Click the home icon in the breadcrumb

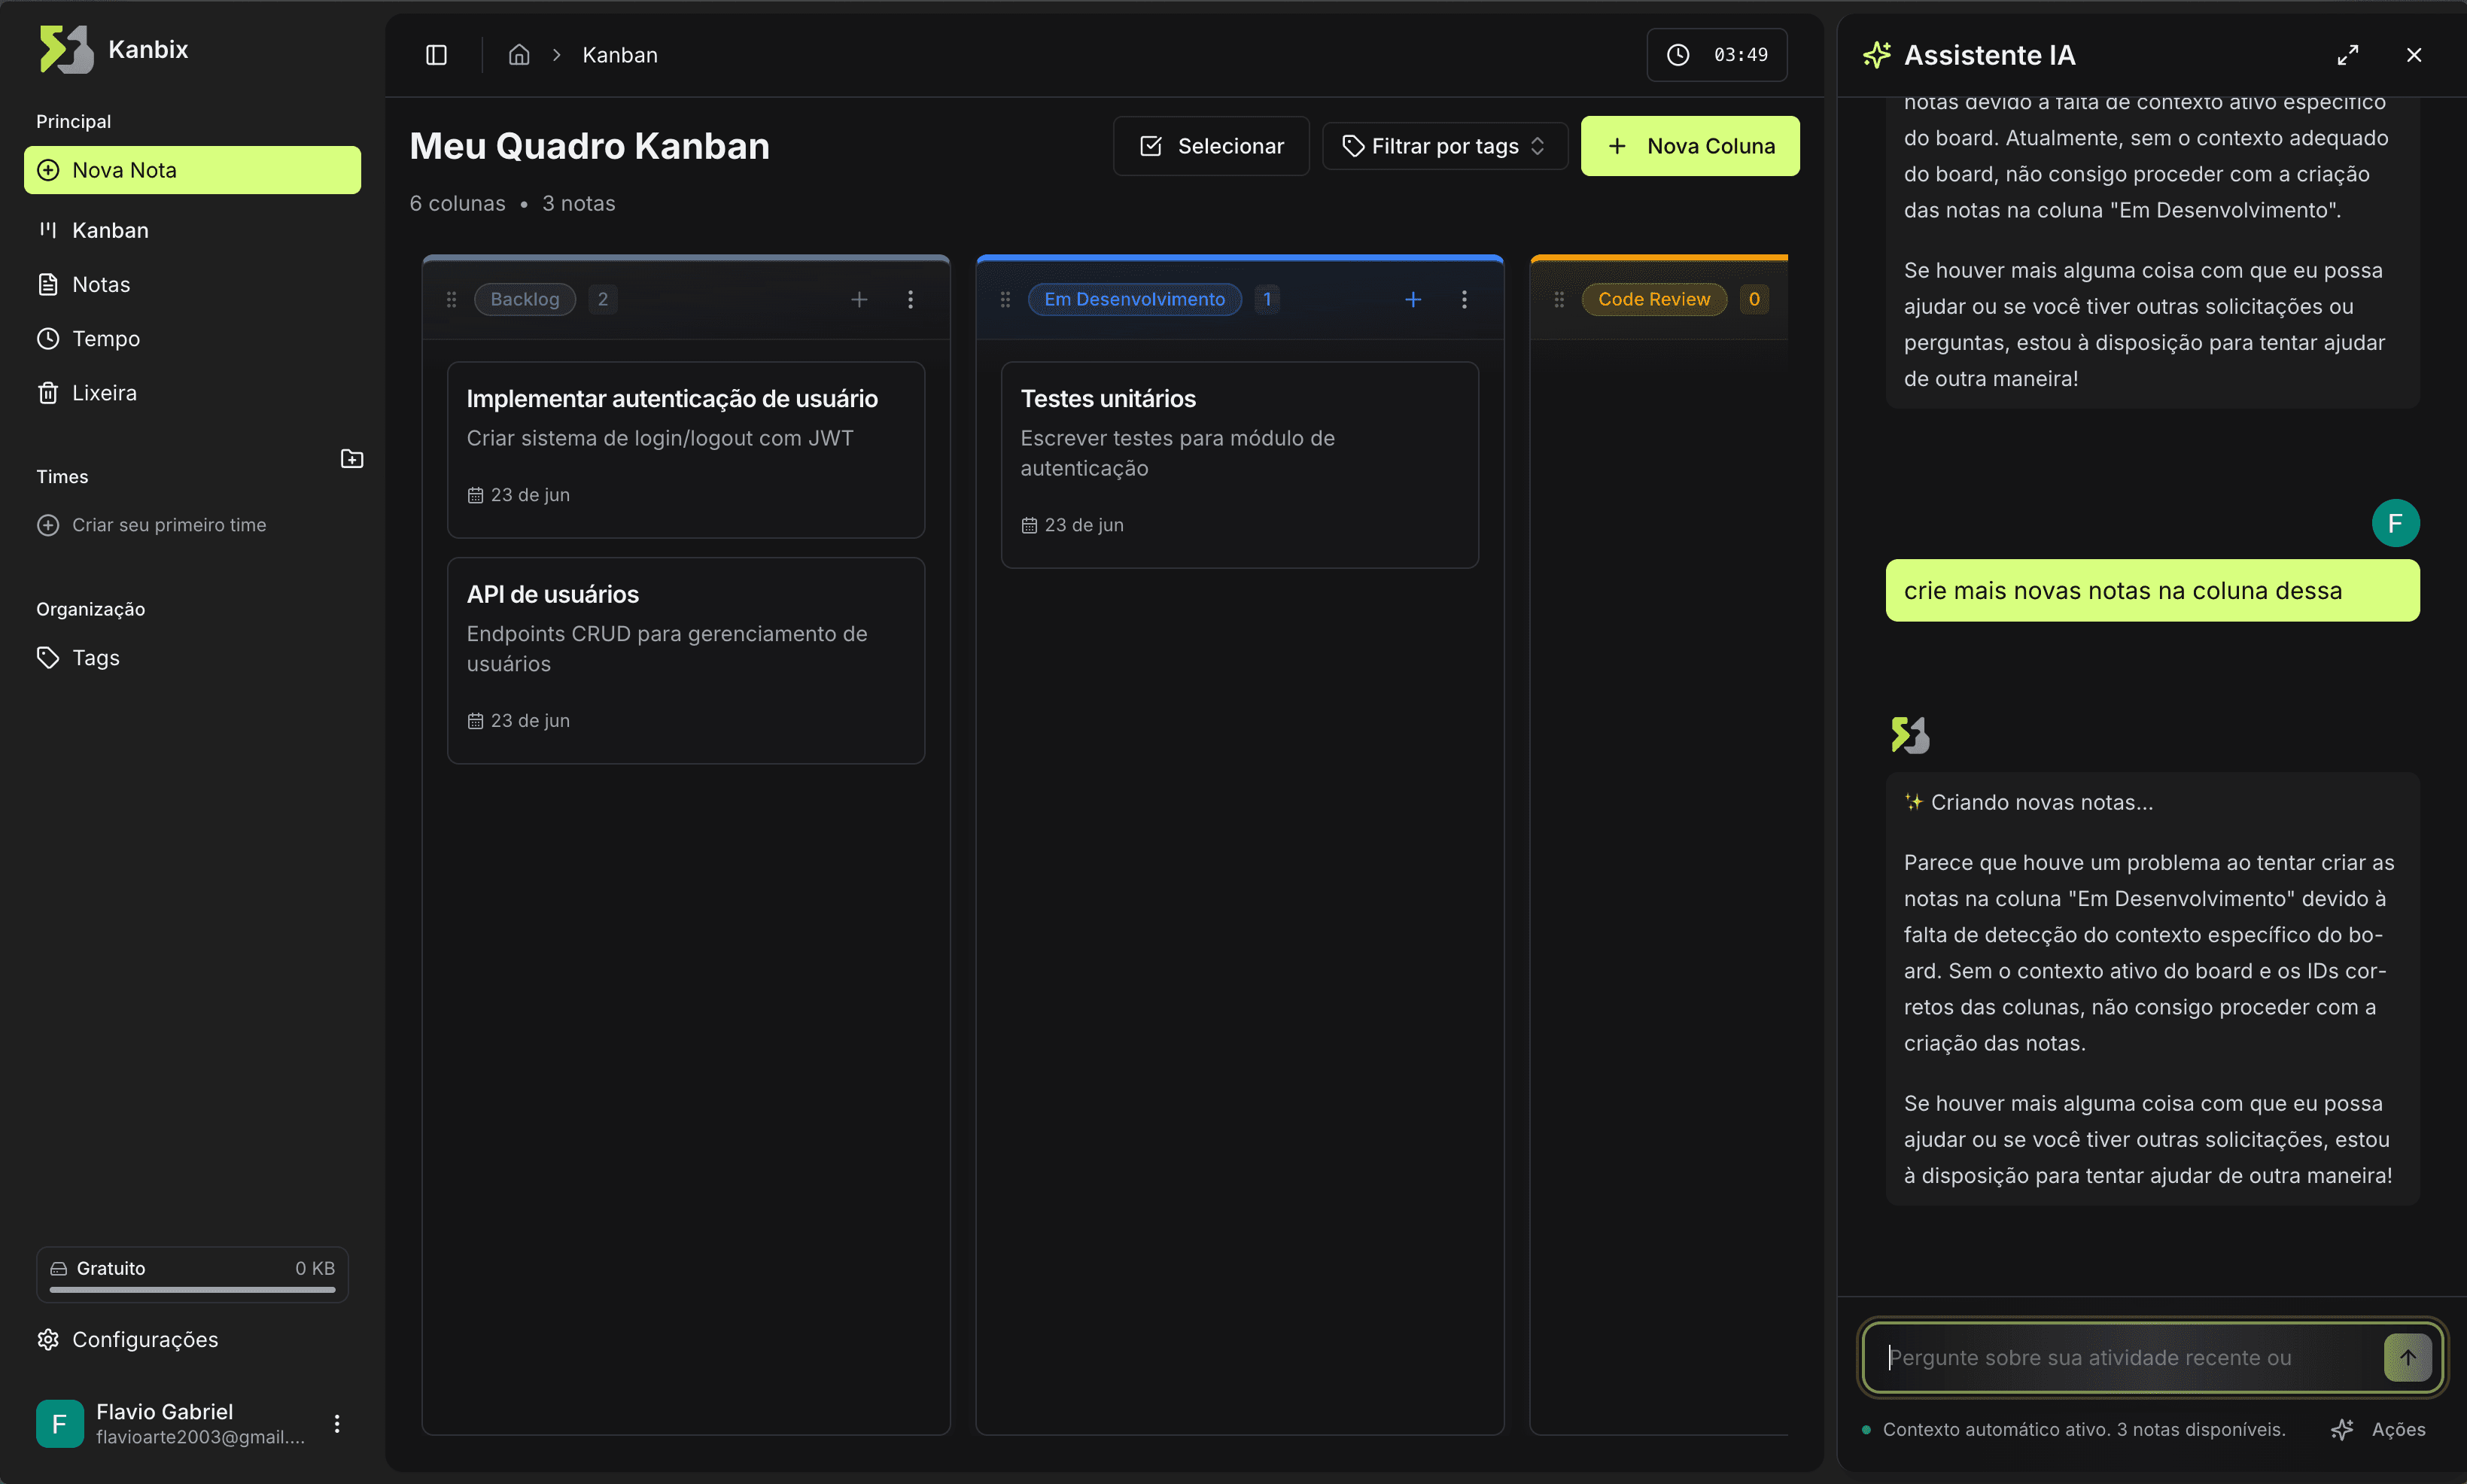click(519, 55)
